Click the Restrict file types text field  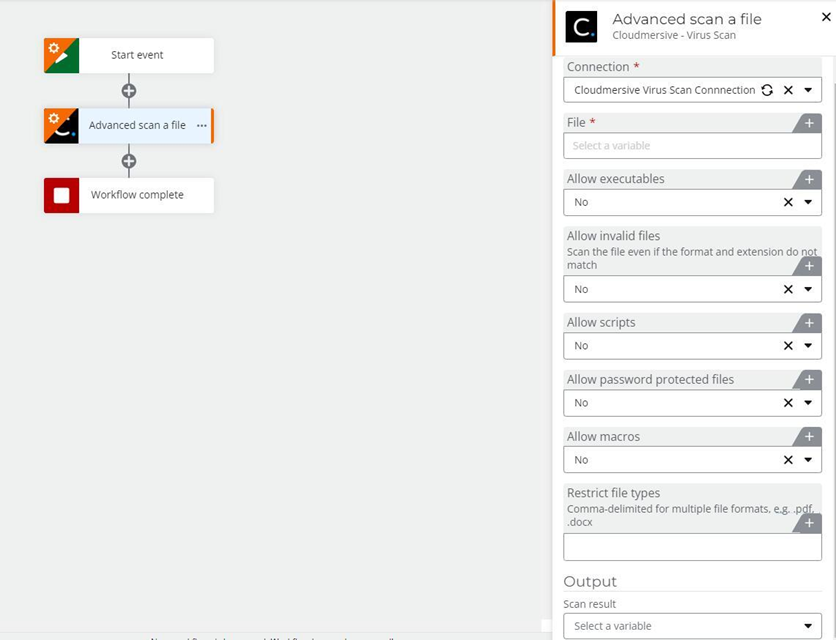tap(692, 547)
